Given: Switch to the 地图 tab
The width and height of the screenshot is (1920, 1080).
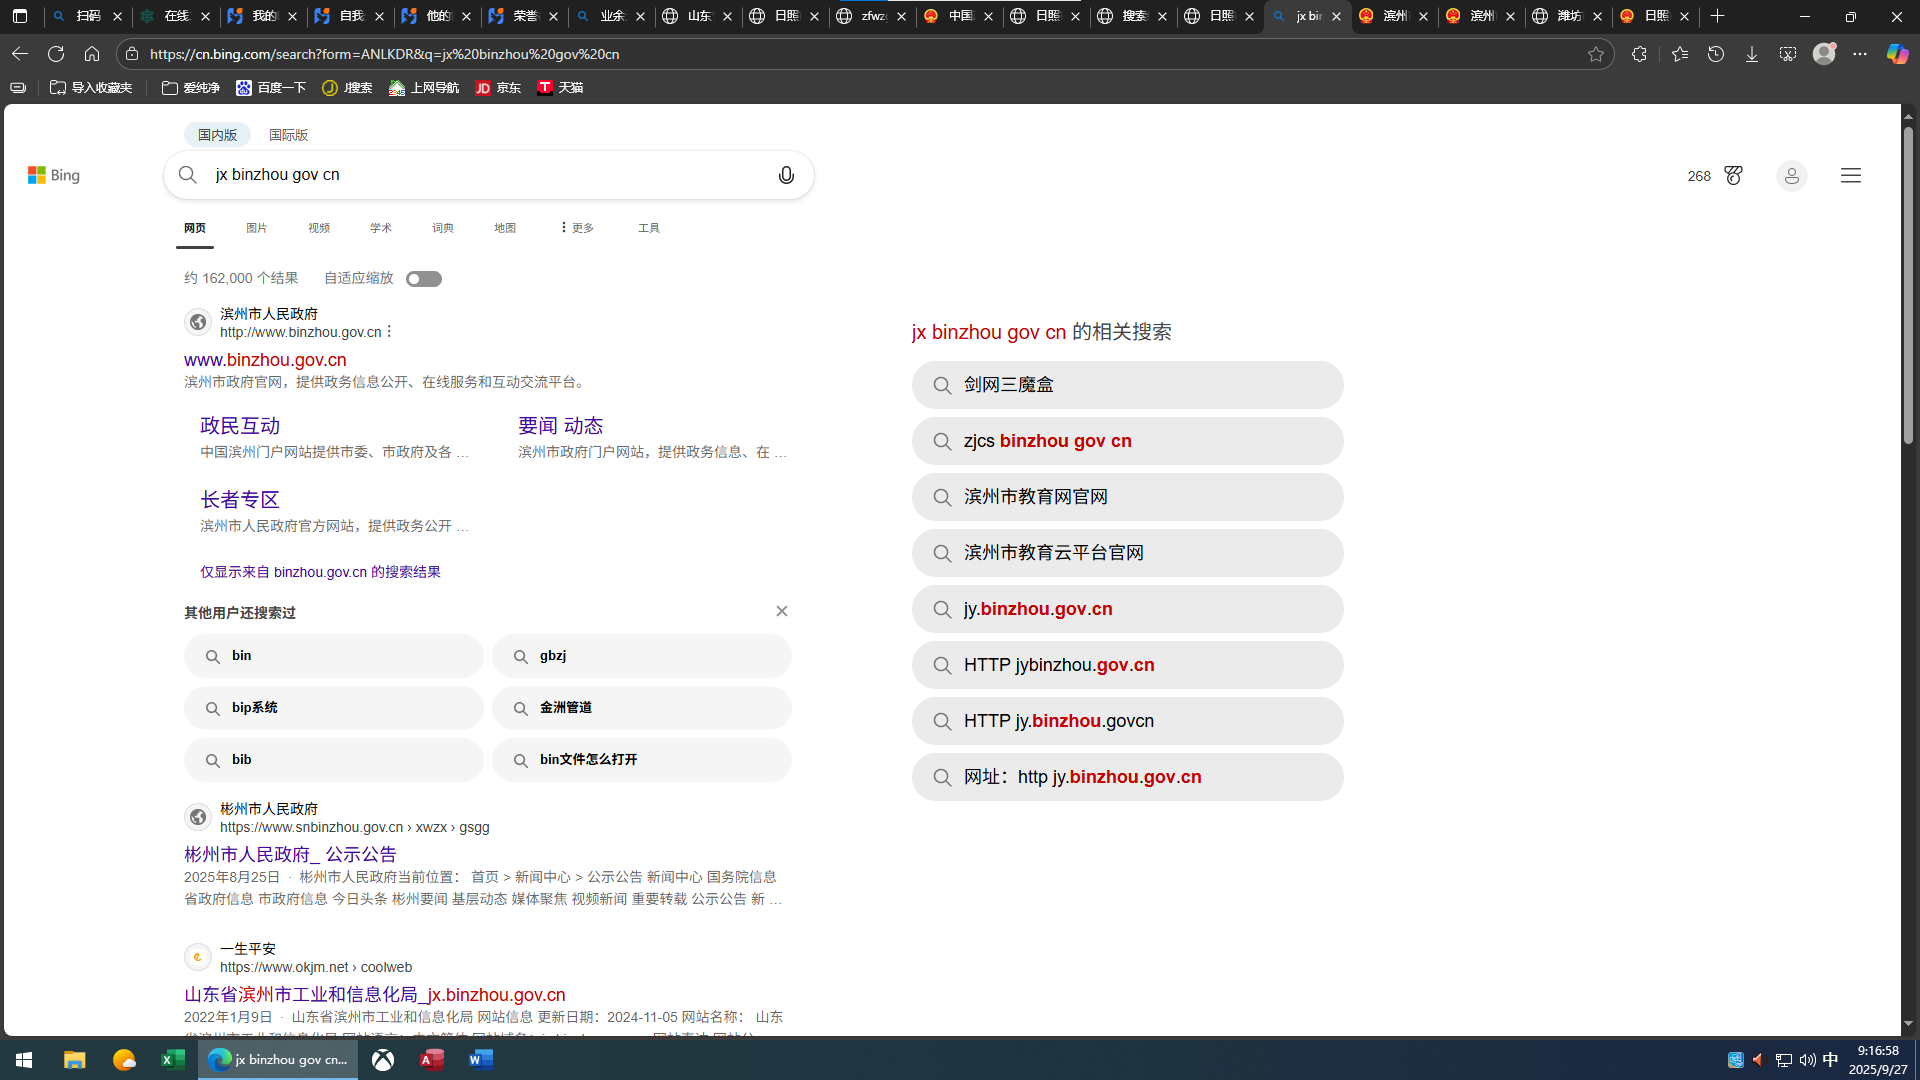Looking at the screenshot, I should [505, 228].
